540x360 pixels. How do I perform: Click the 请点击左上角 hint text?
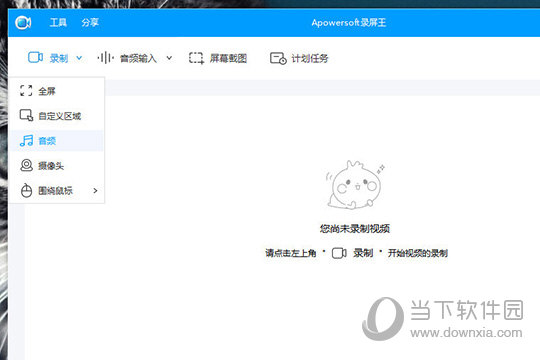291,253
